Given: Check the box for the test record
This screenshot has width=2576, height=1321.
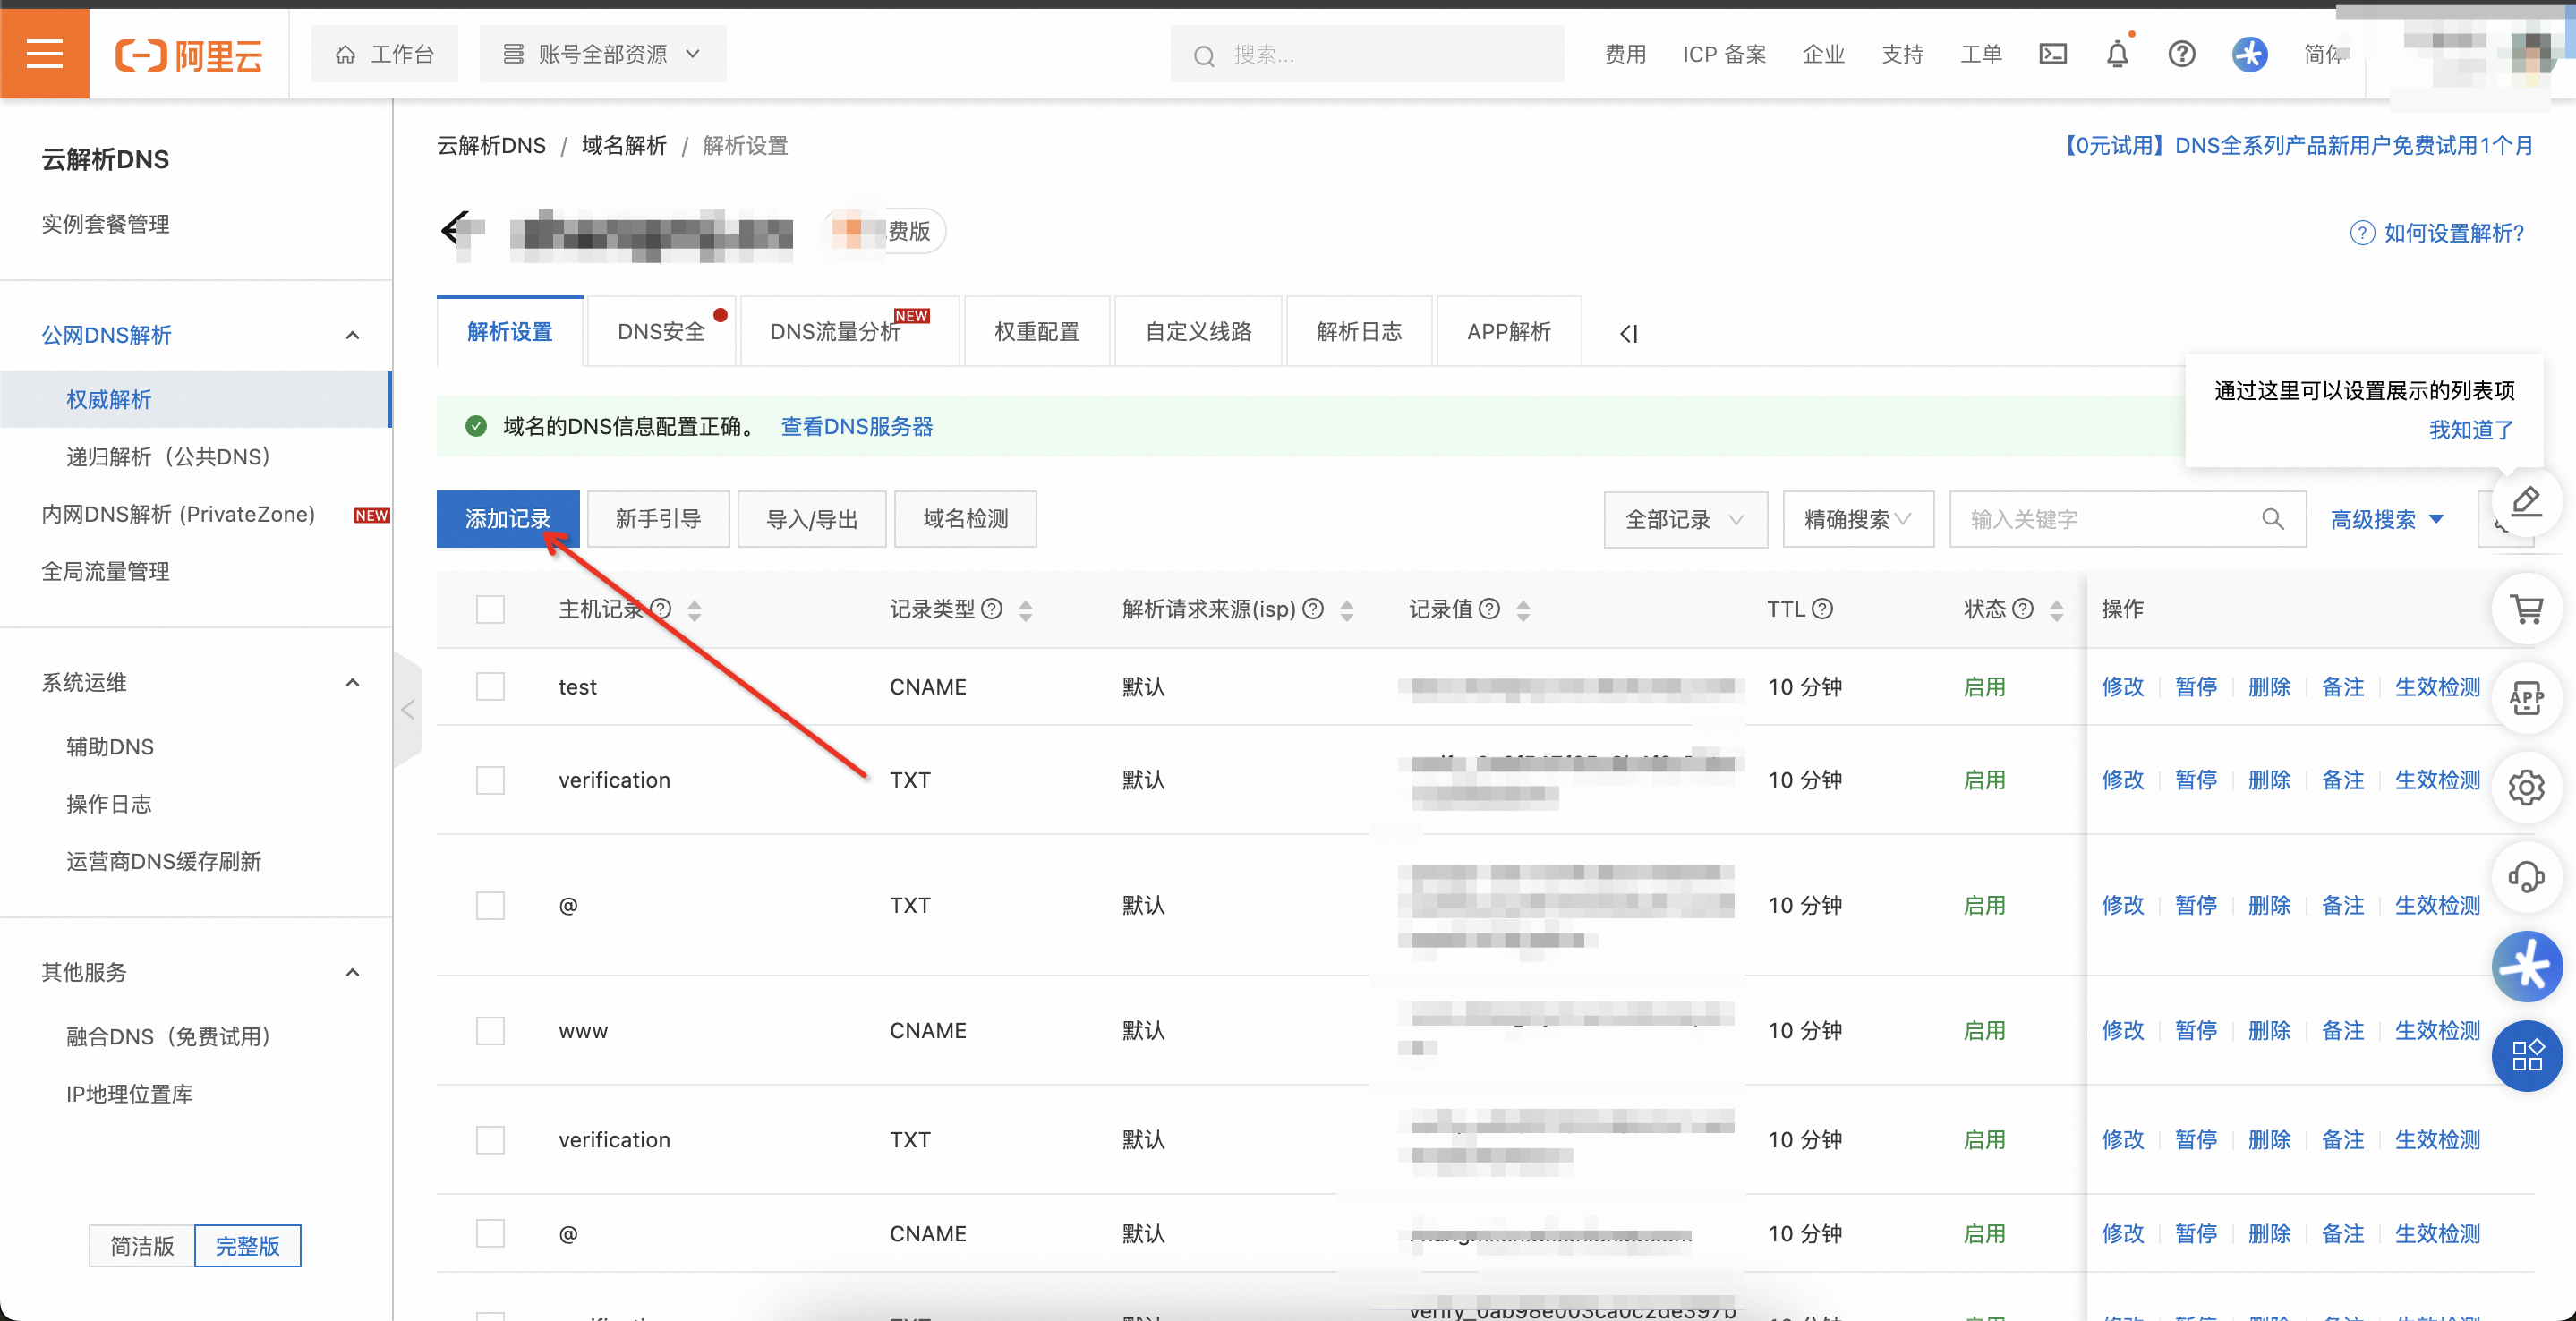Looking at the screenshot, I should tap(490, 687).
